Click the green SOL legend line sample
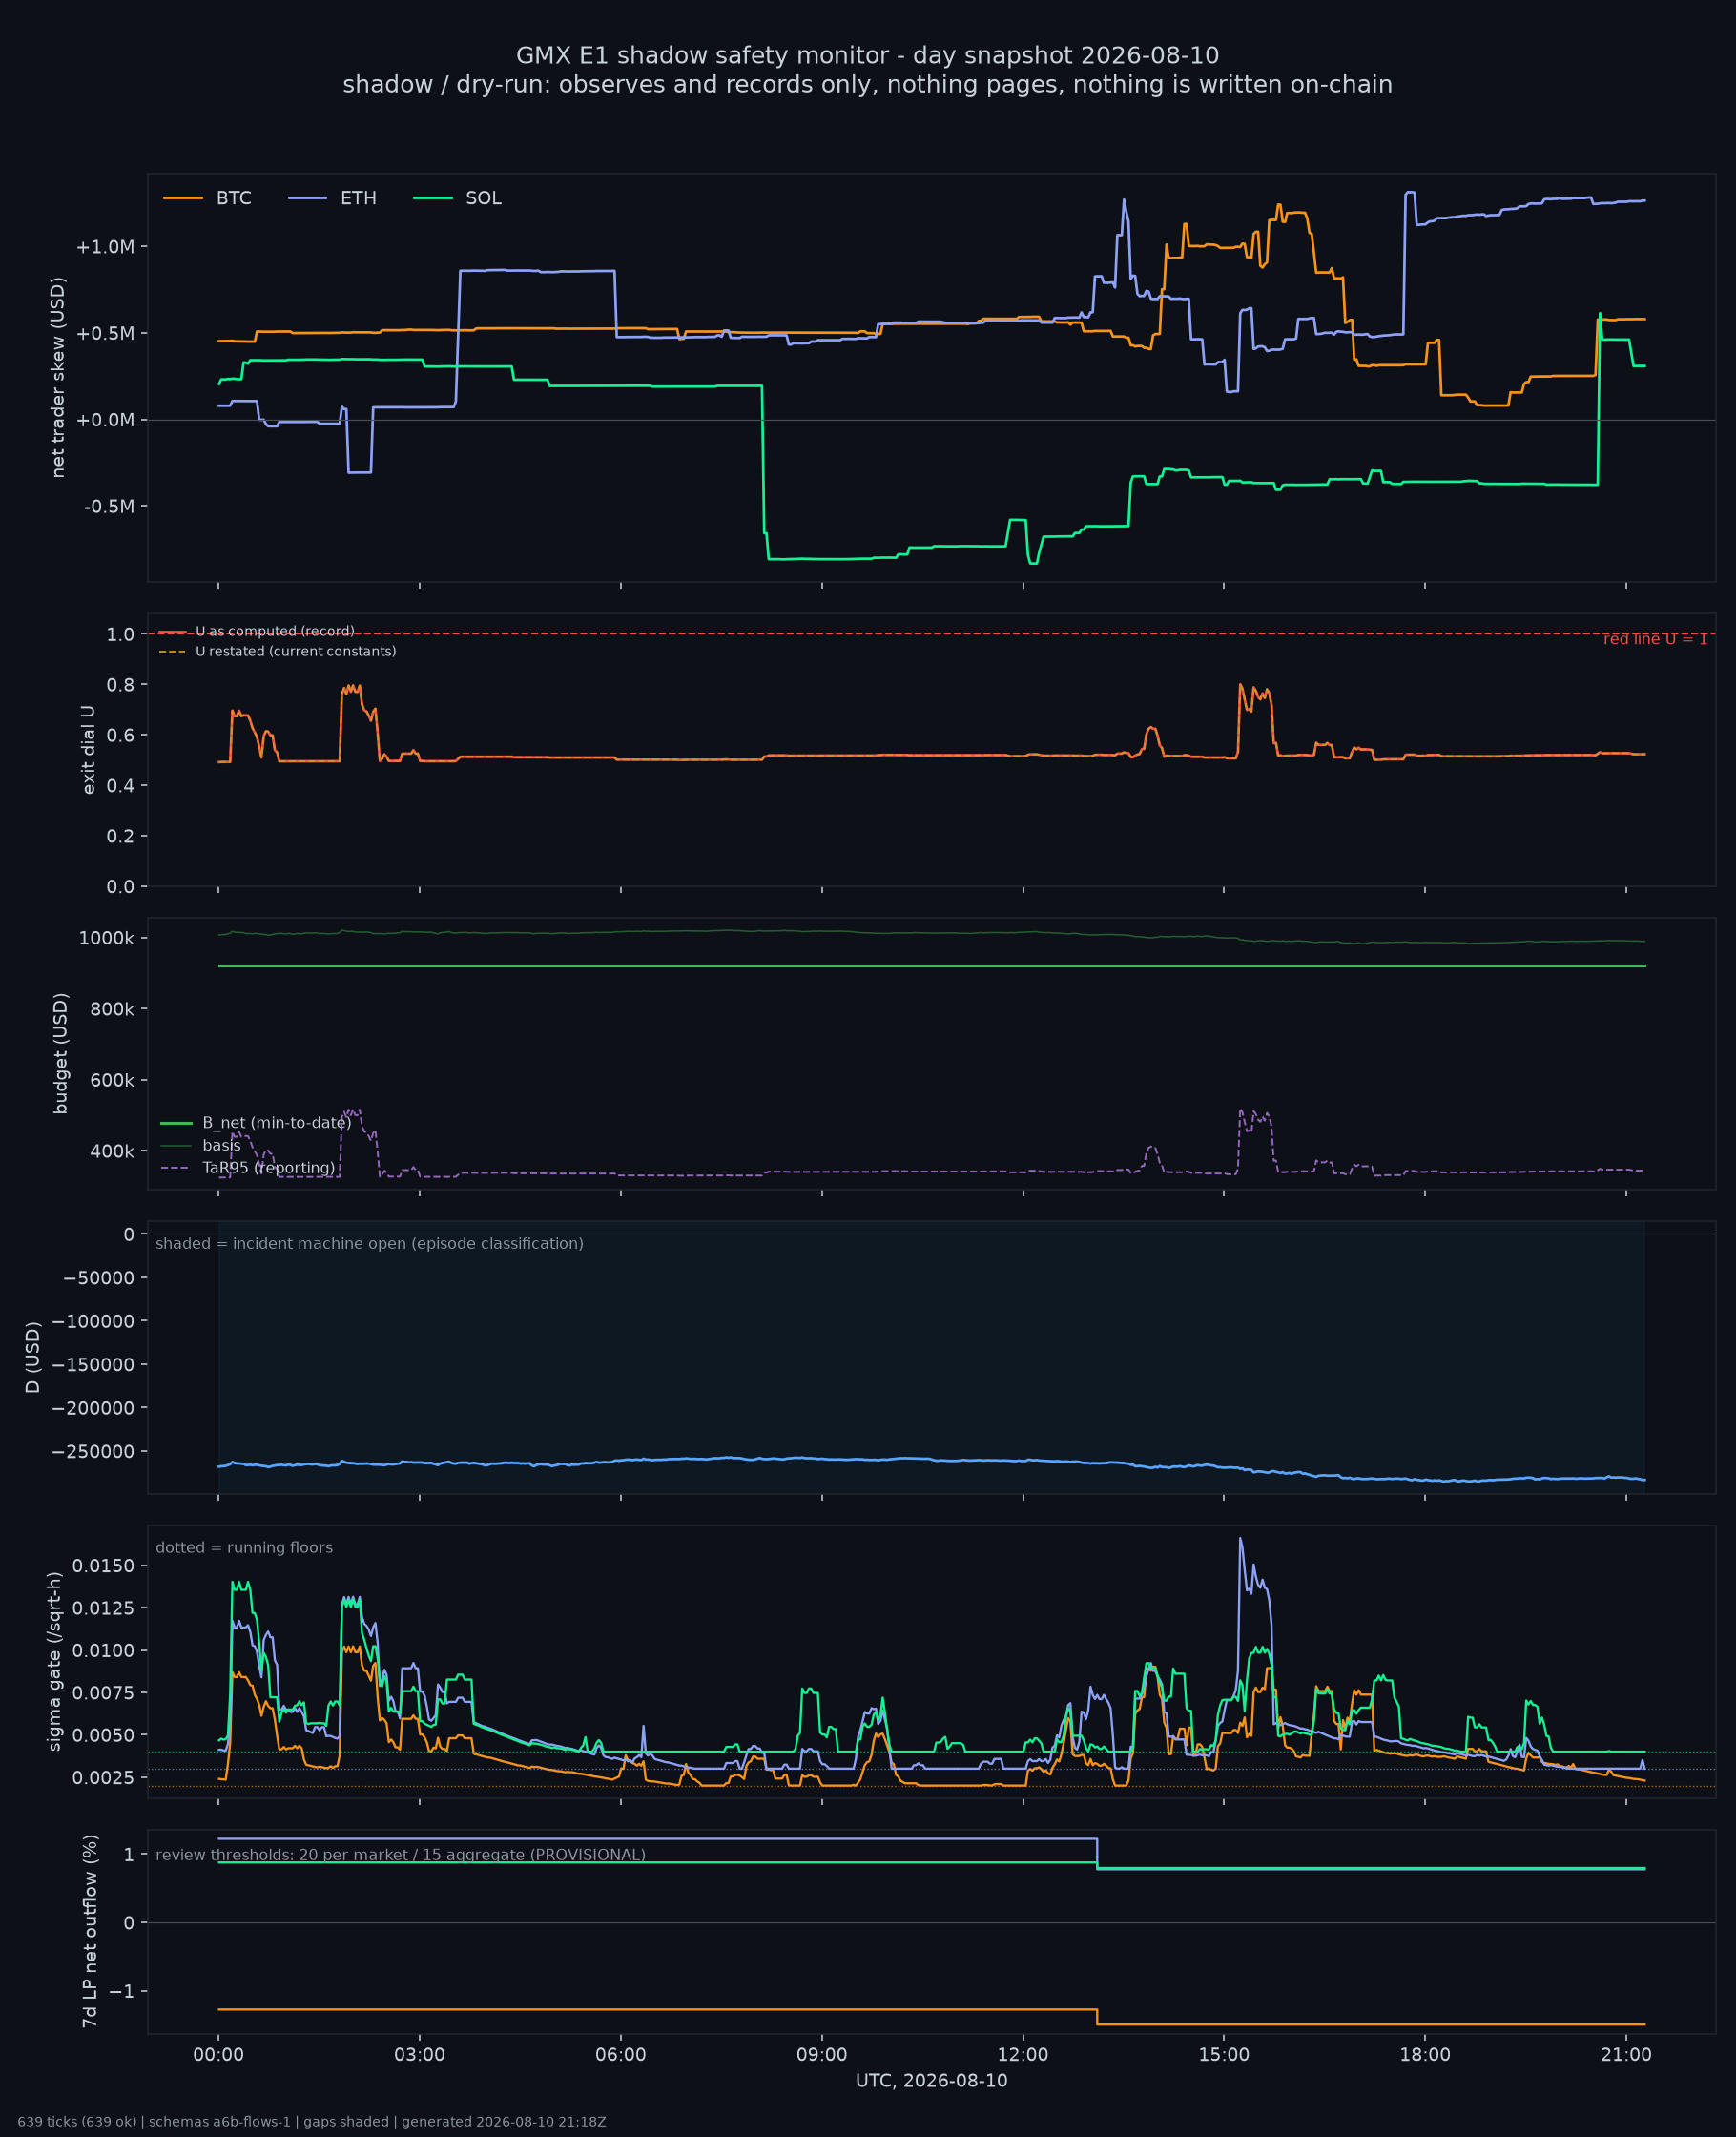1736x2137 pixels. [433, 198]
